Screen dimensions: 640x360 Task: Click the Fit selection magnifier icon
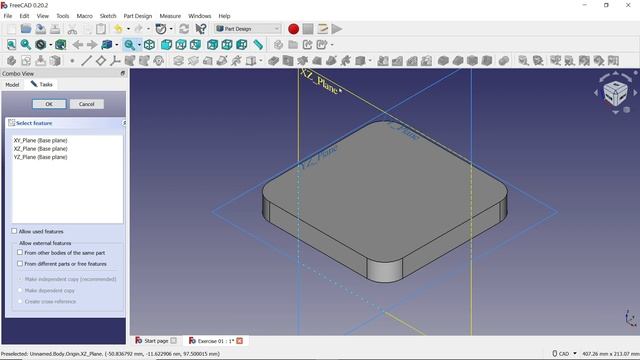tap(26, 44)
